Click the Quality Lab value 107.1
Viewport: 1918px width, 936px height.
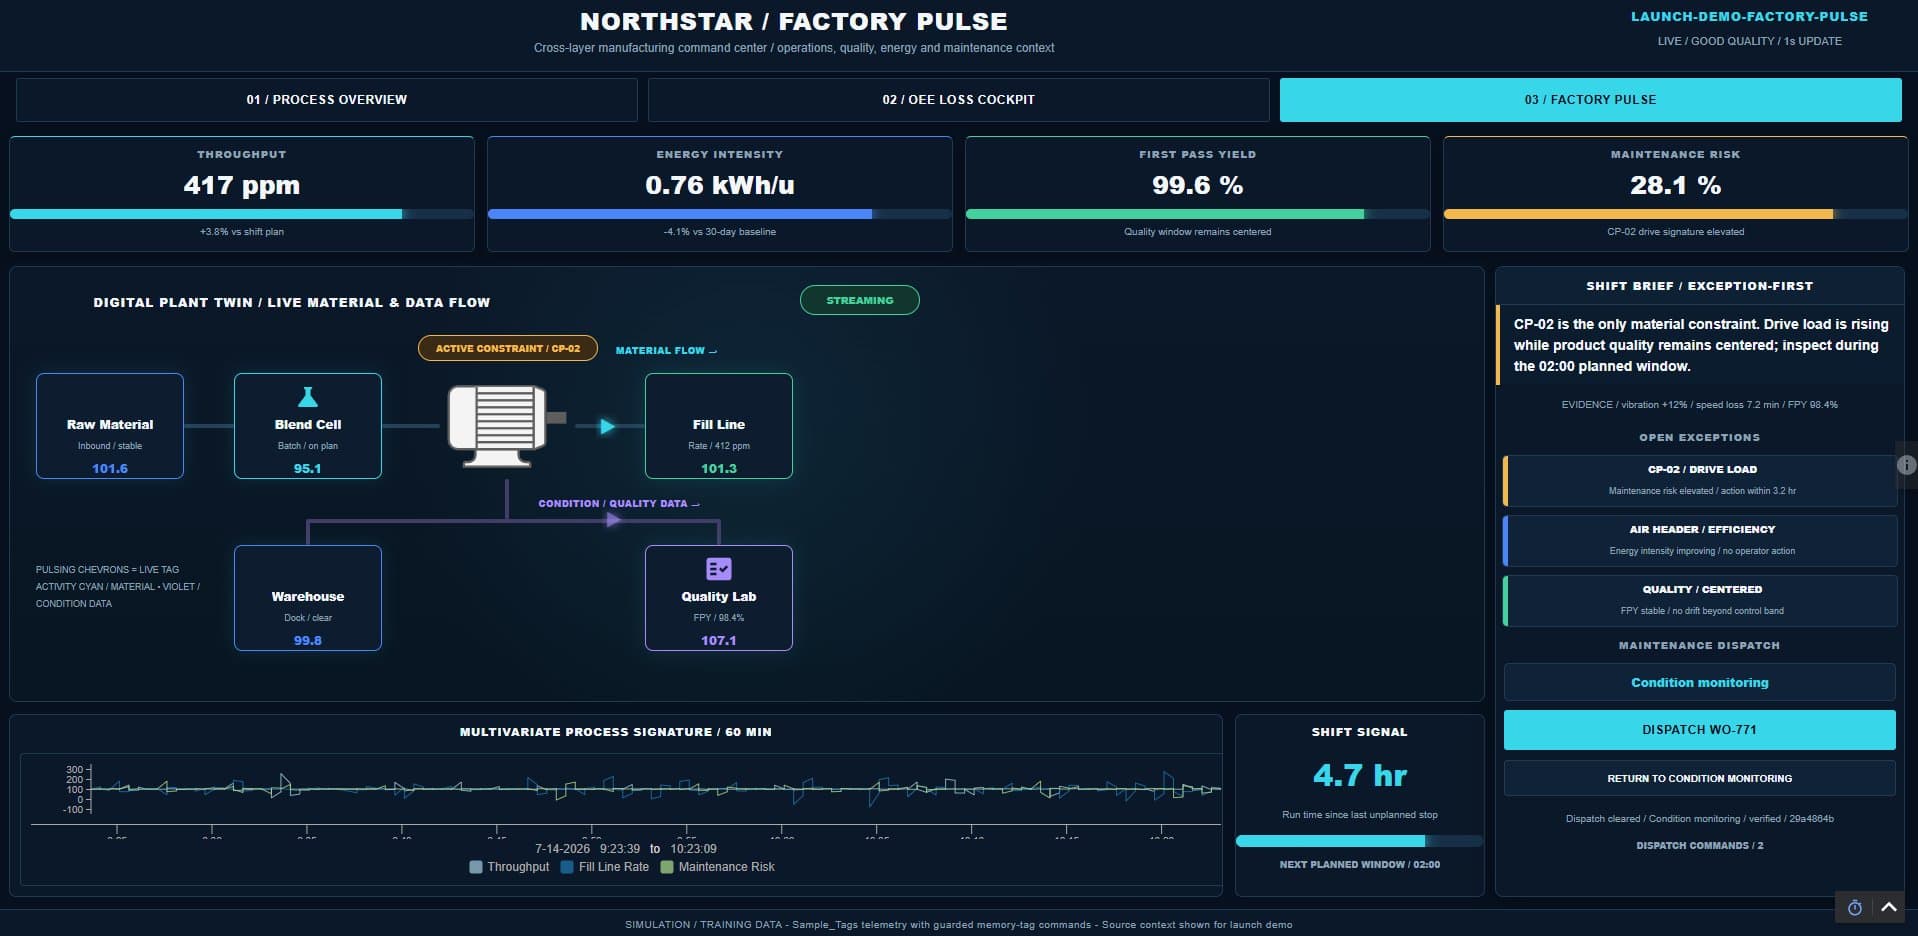point(719,640)
